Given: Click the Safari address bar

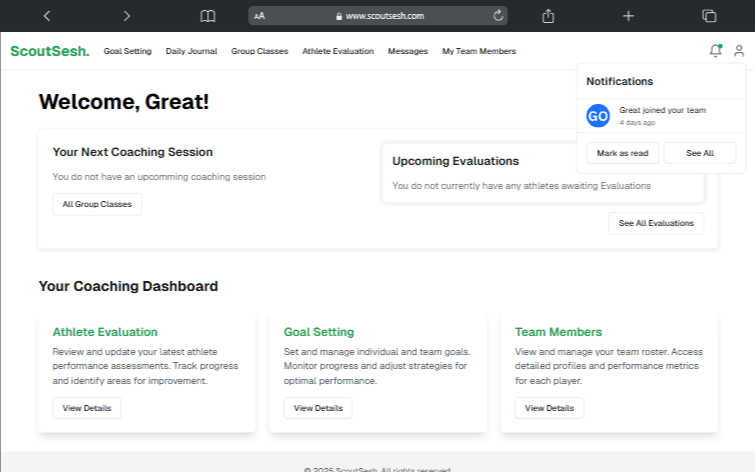Looking at the screenshot, I should point(378,16).
